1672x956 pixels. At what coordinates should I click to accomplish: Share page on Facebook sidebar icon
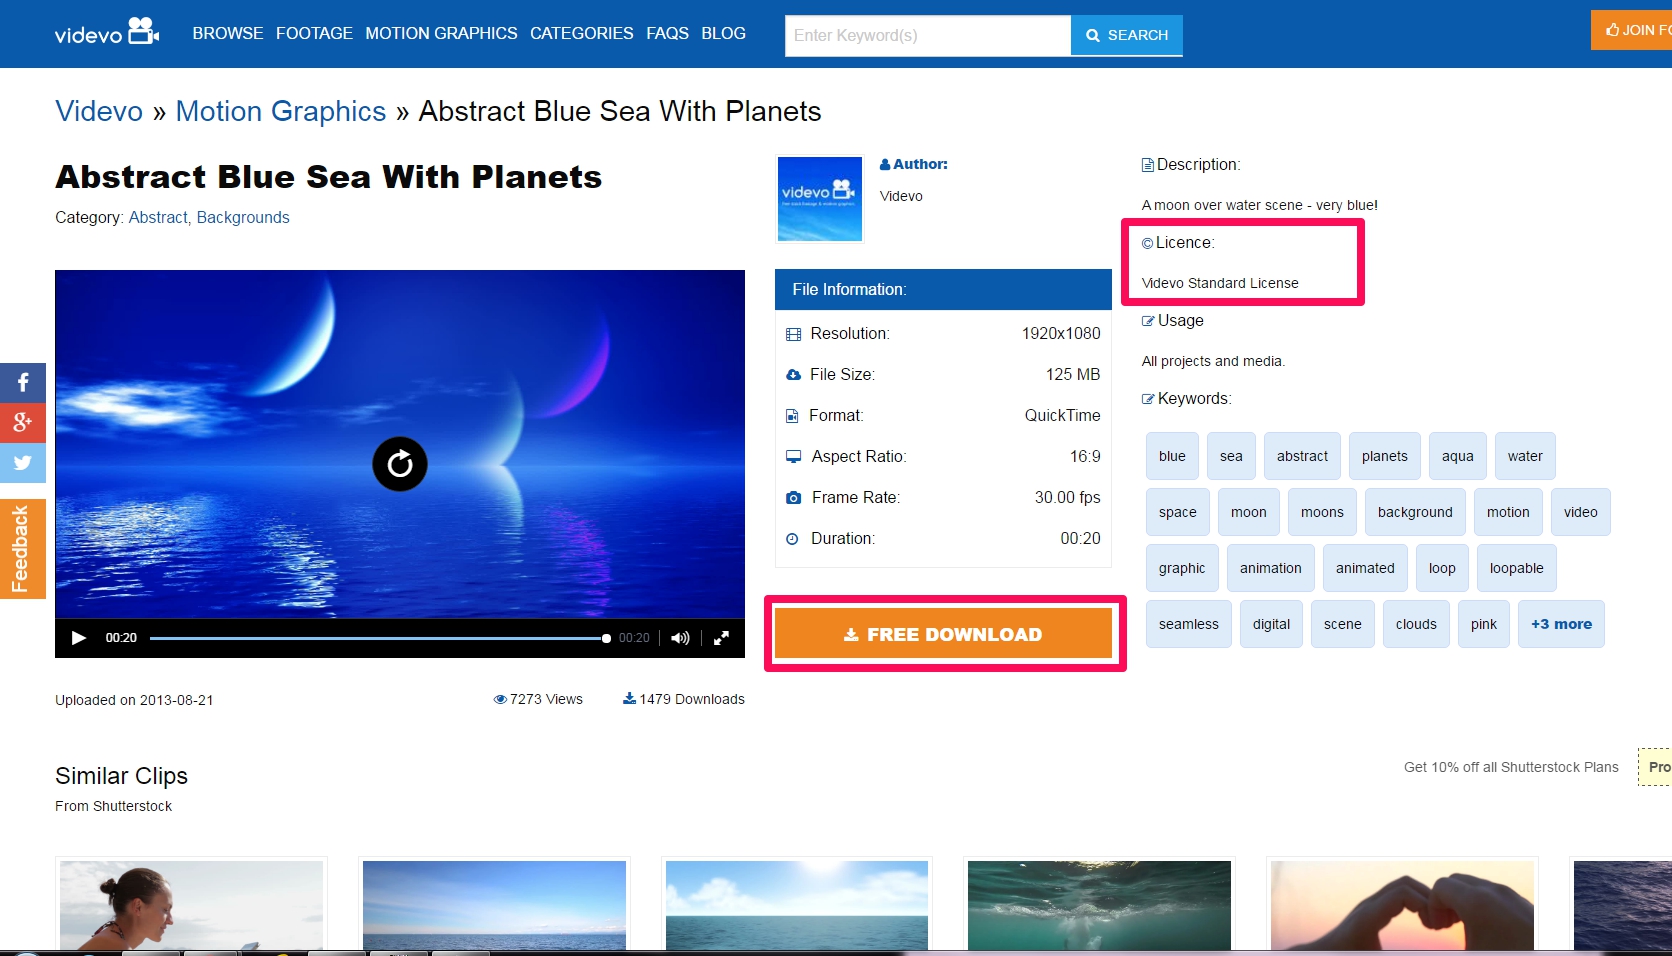23,382
